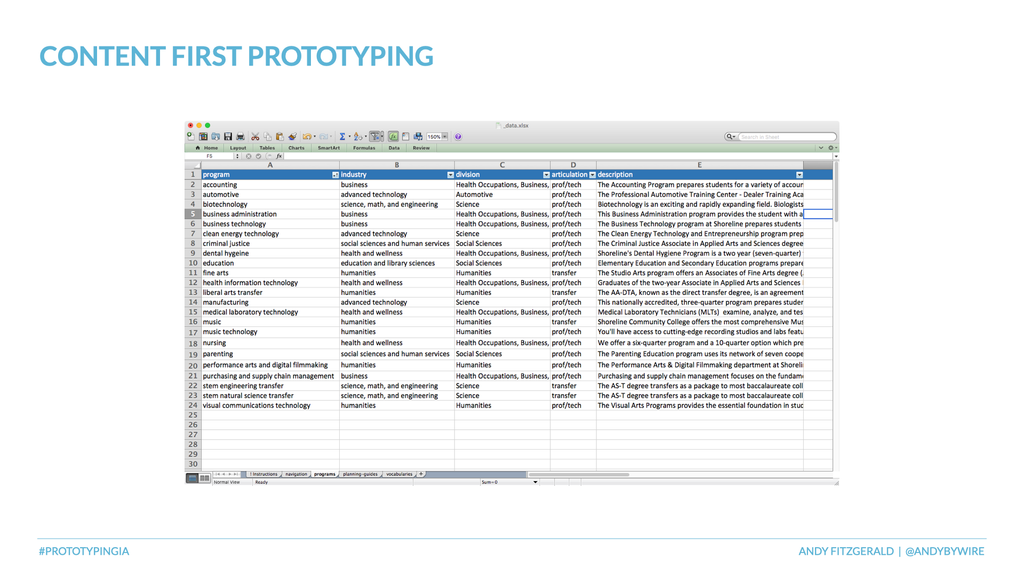Toggle the formula builder fx button
This screenshot has width=1024, height=576.
(393, 136)
